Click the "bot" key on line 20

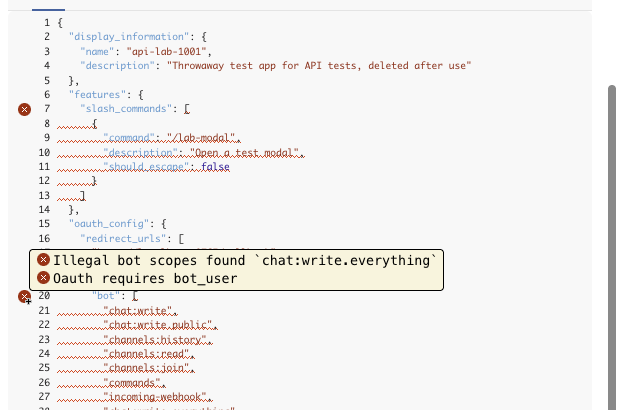[106, 296]
